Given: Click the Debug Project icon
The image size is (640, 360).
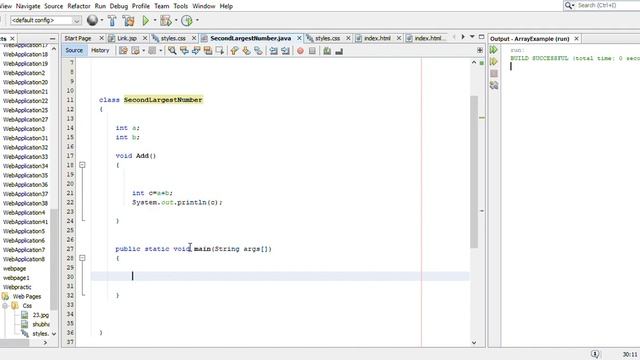Looking at the screenshot, I should coord(166,20).
